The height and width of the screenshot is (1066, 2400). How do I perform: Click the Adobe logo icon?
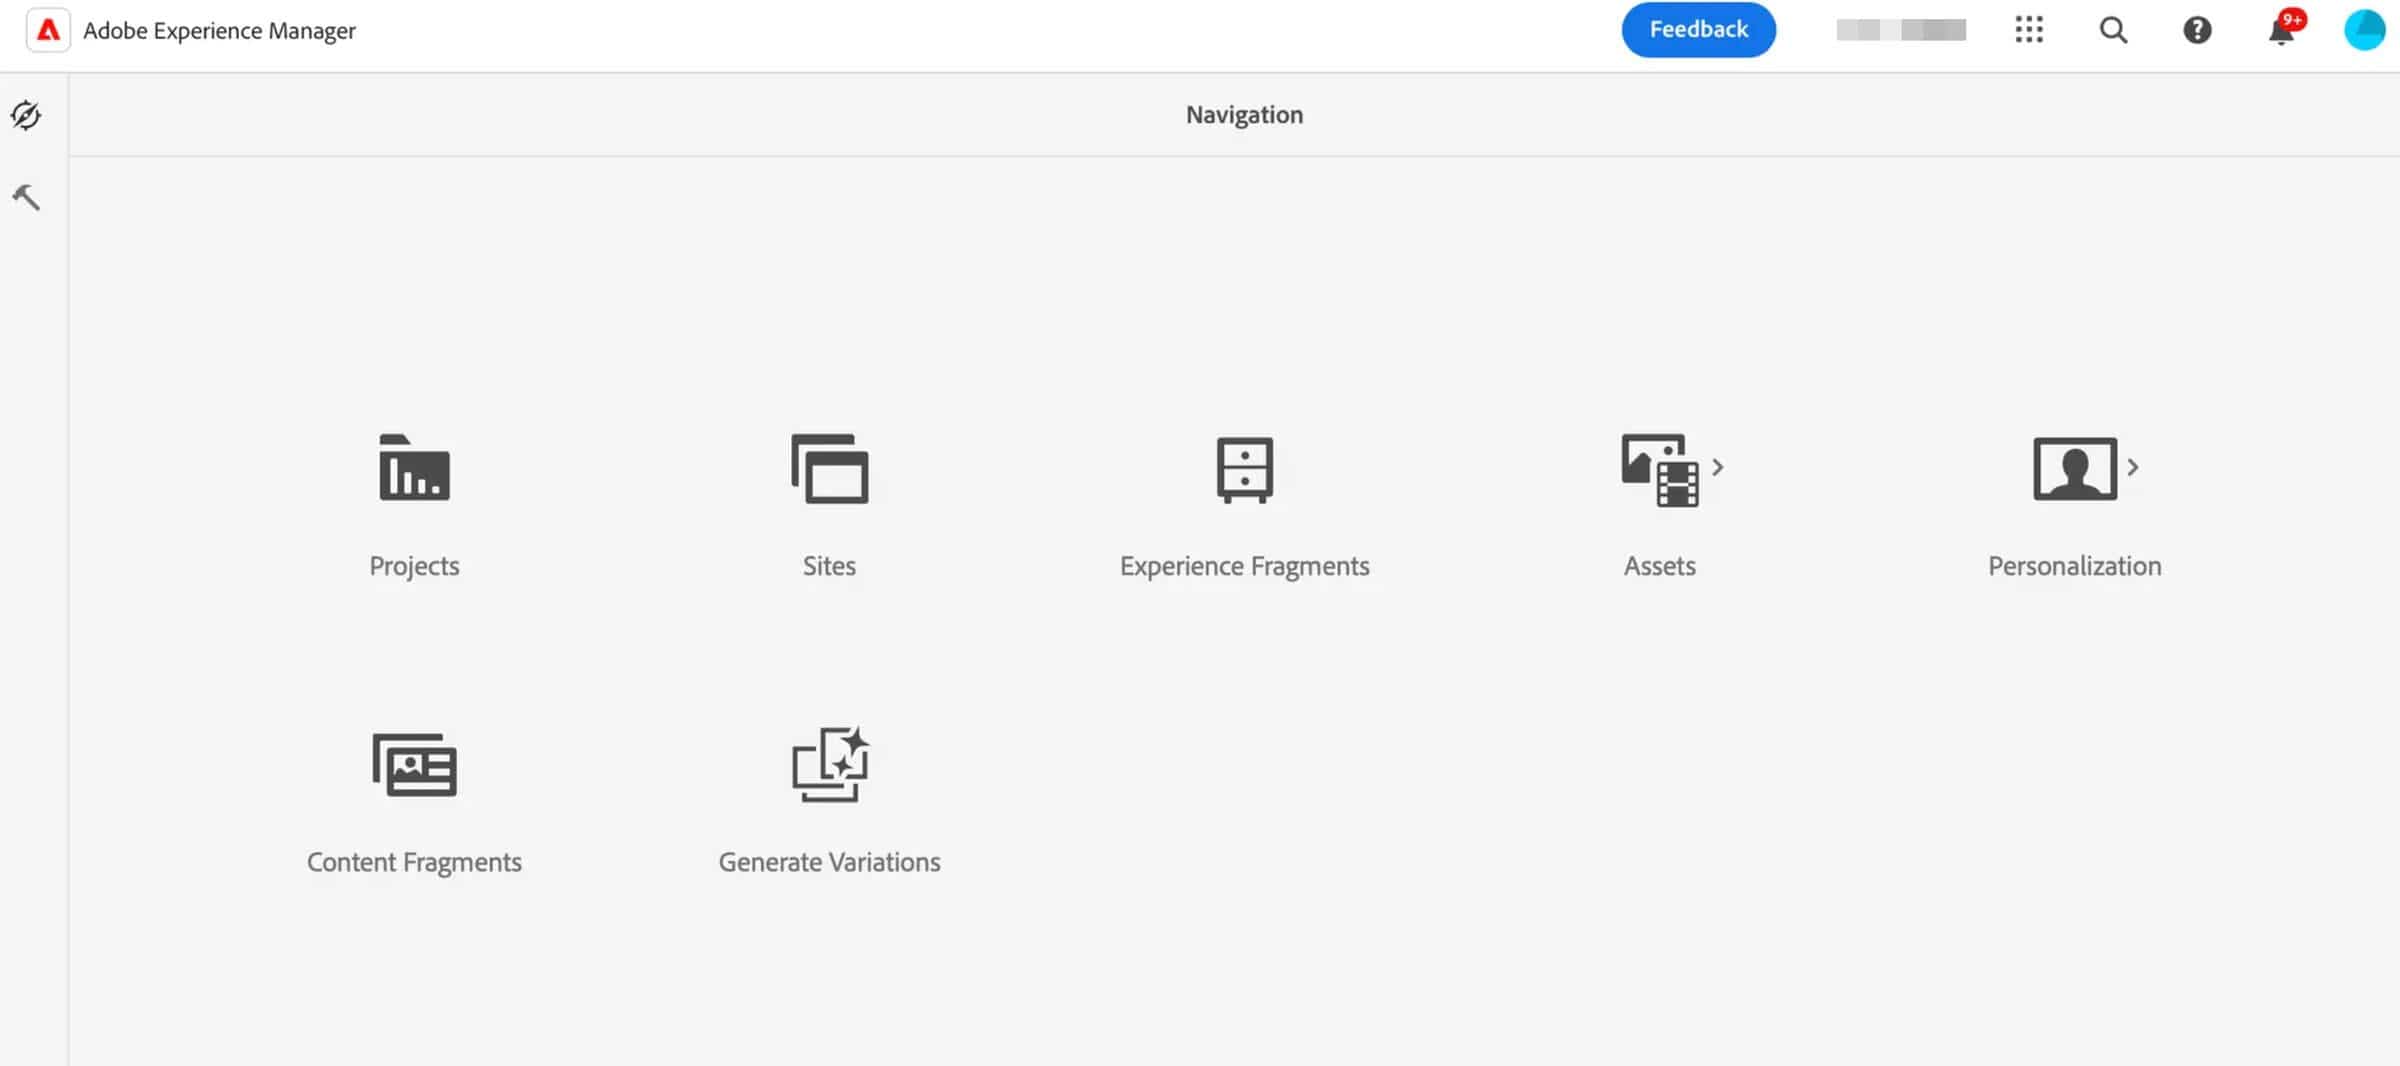[48, 30]
